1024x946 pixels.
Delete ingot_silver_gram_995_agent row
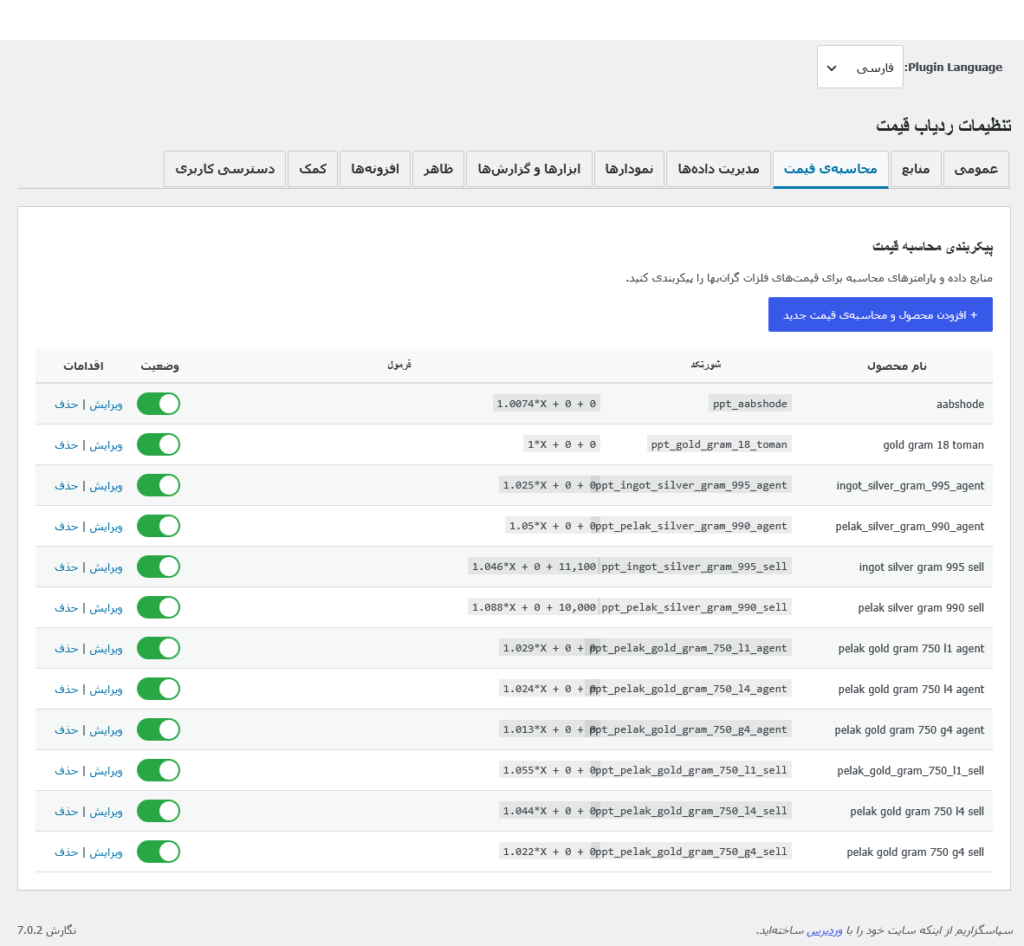(x=66, y=486)
